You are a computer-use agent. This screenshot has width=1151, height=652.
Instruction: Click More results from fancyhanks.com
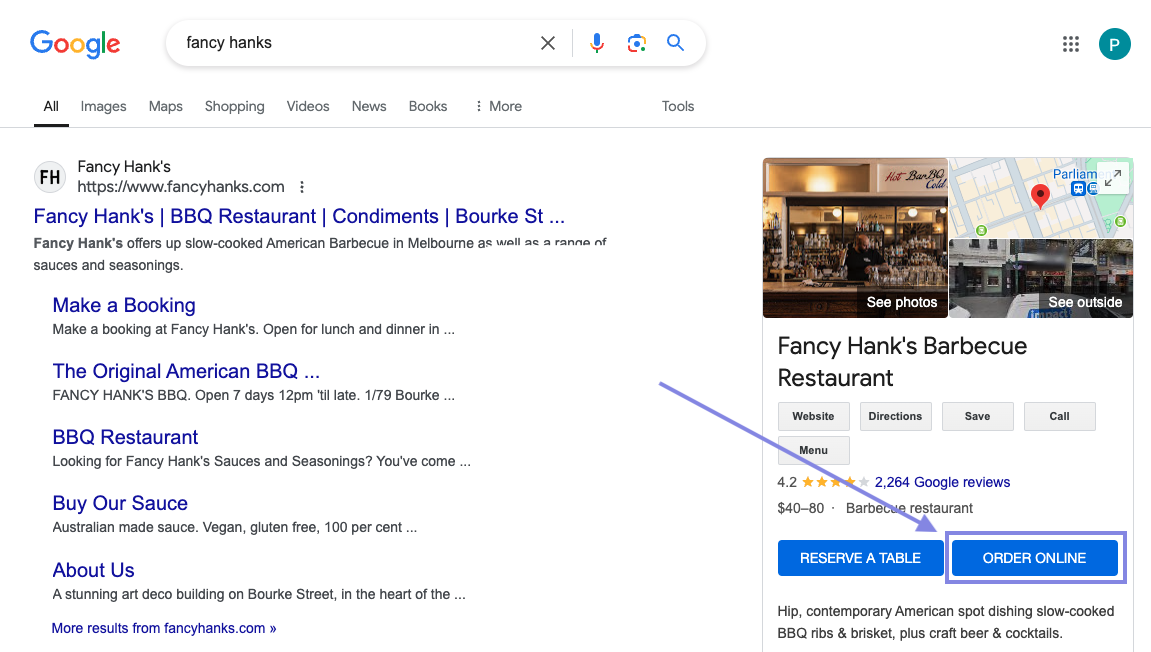(164, 629)
